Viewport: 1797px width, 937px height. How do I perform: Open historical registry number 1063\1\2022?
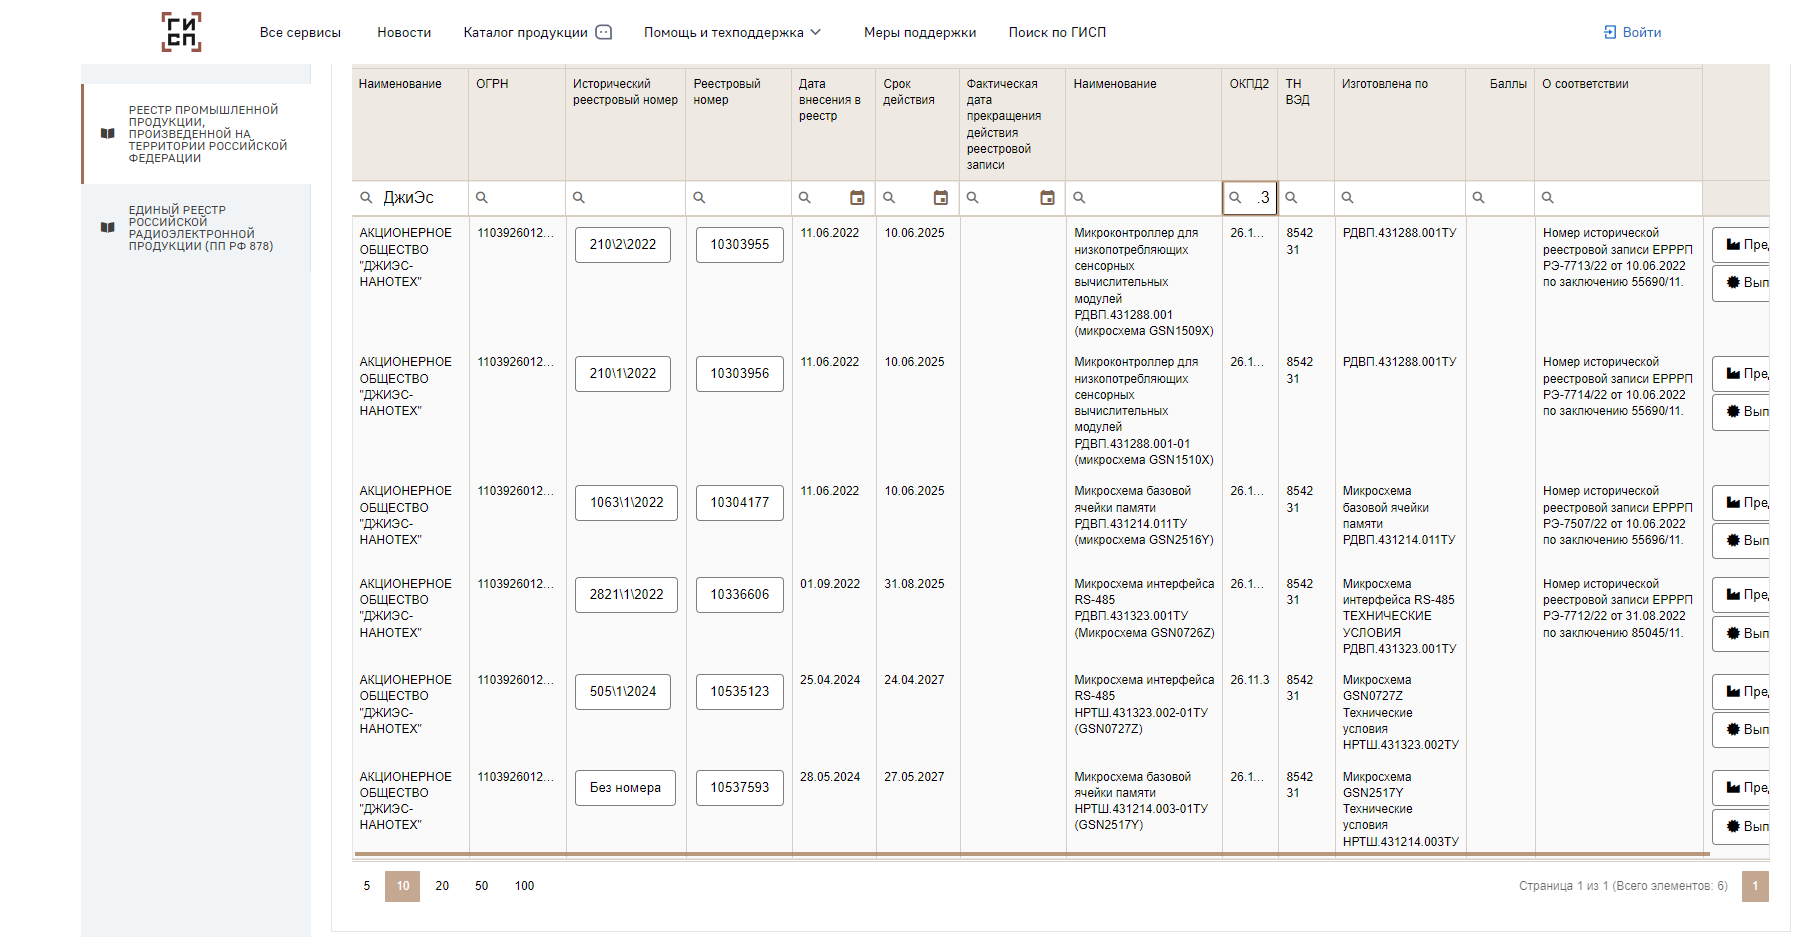627,503
